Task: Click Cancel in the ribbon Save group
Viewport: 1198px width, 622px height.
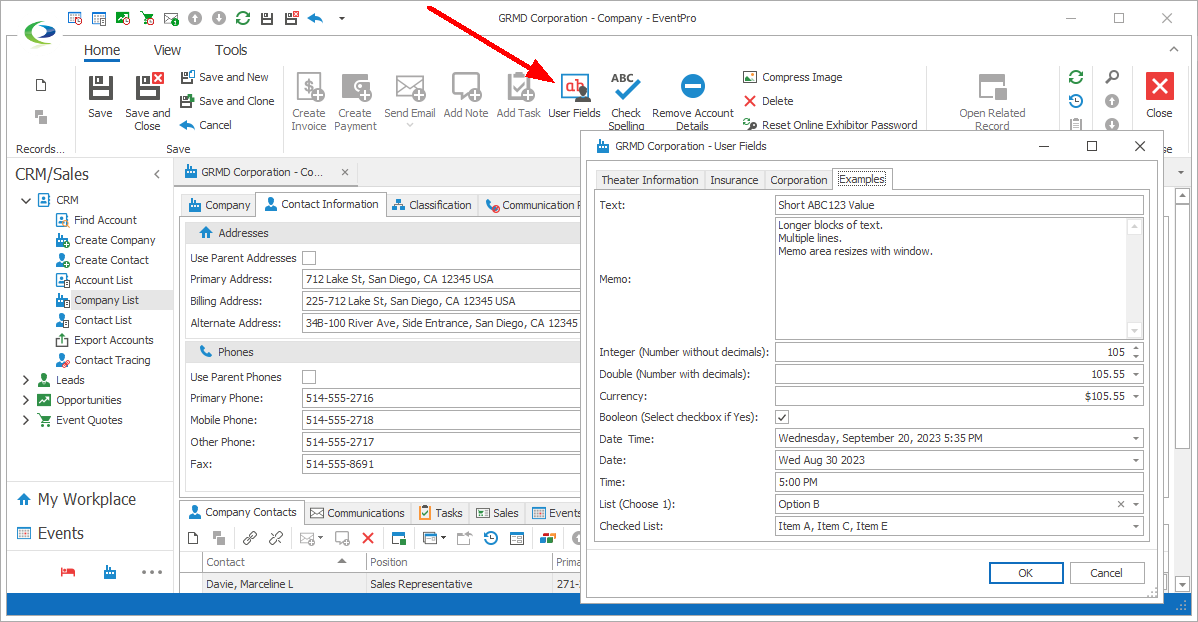Action: (x=206, y=125)
